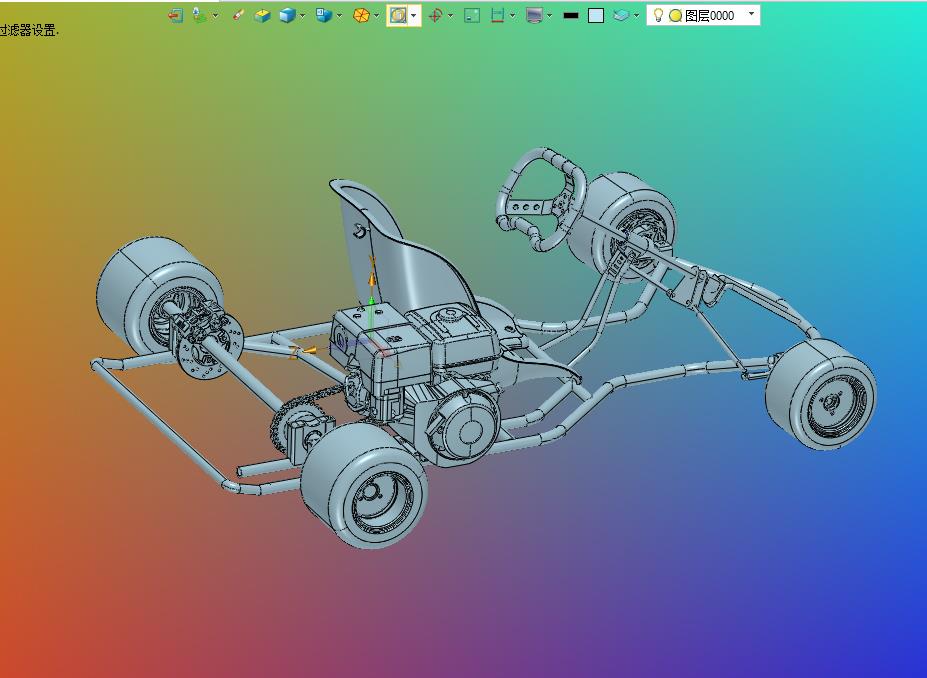
Task: Expand the red crosshair icon dropdown
Action: [x=450, y=16]
